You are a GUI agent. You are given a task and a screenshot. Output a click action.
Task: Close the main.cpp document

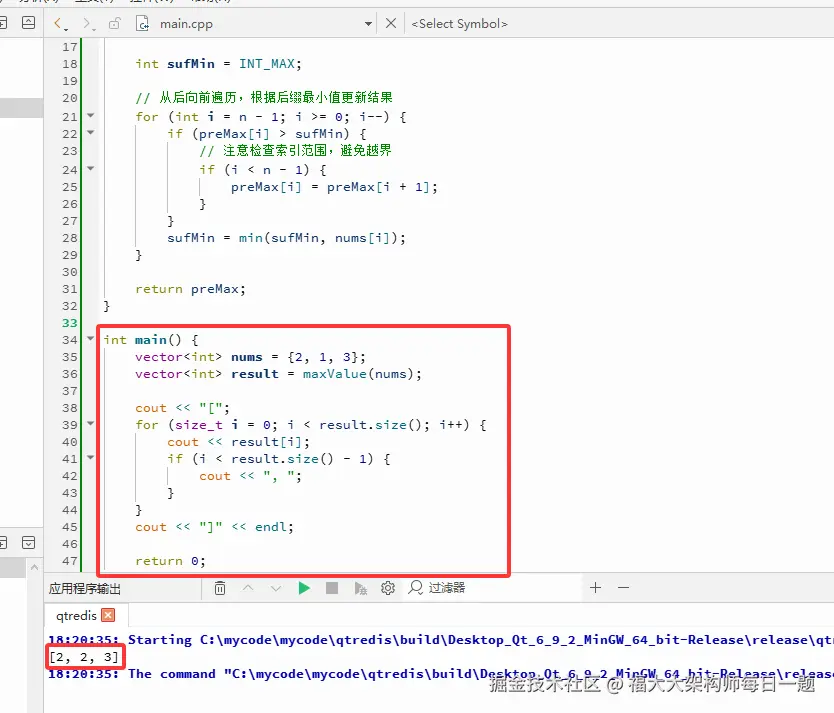[390, 23]
